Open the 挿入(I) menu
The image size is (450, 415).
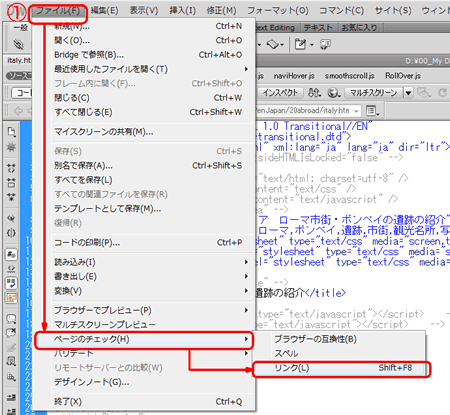(182, 11)
